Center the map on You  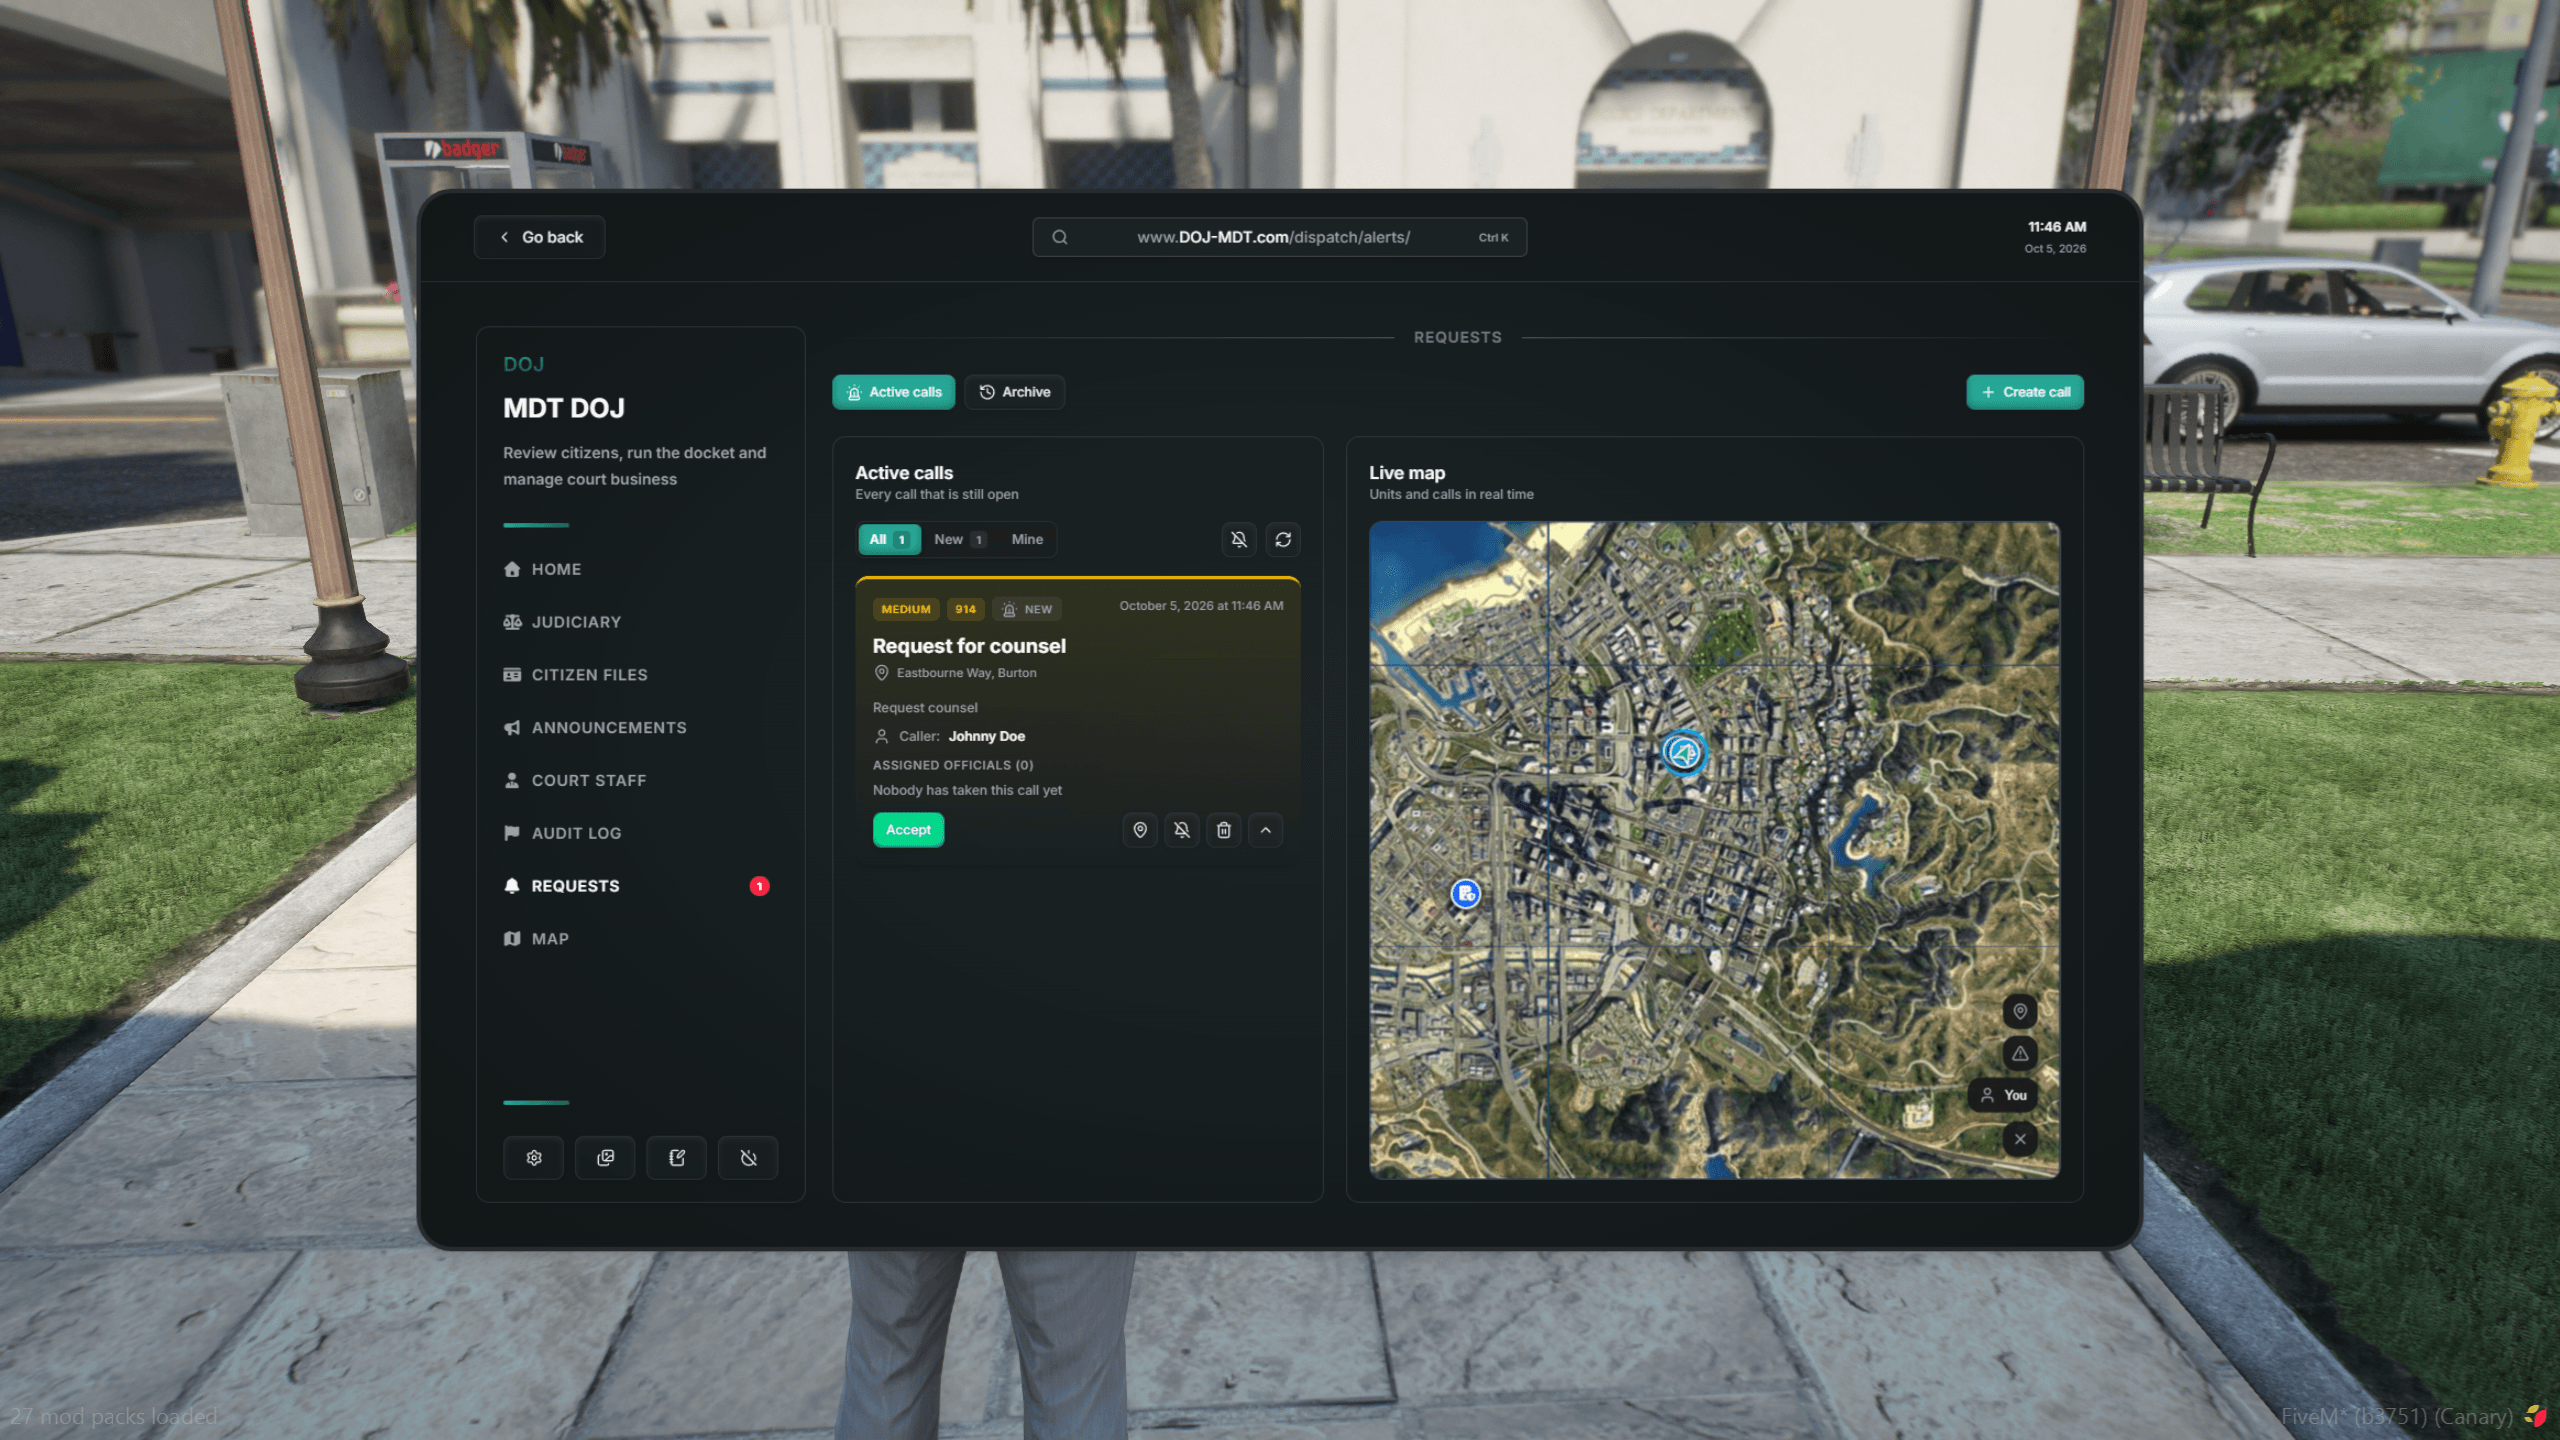point(2003,1095)
